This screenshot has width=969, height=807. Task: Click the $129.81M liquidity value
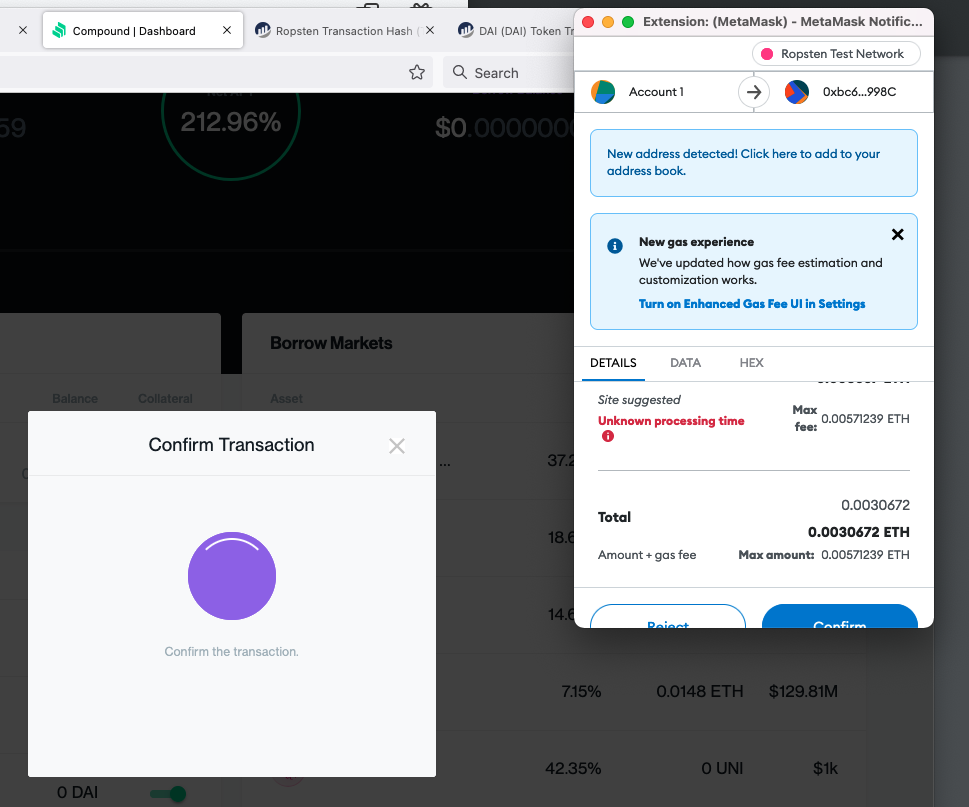(803, 691)
